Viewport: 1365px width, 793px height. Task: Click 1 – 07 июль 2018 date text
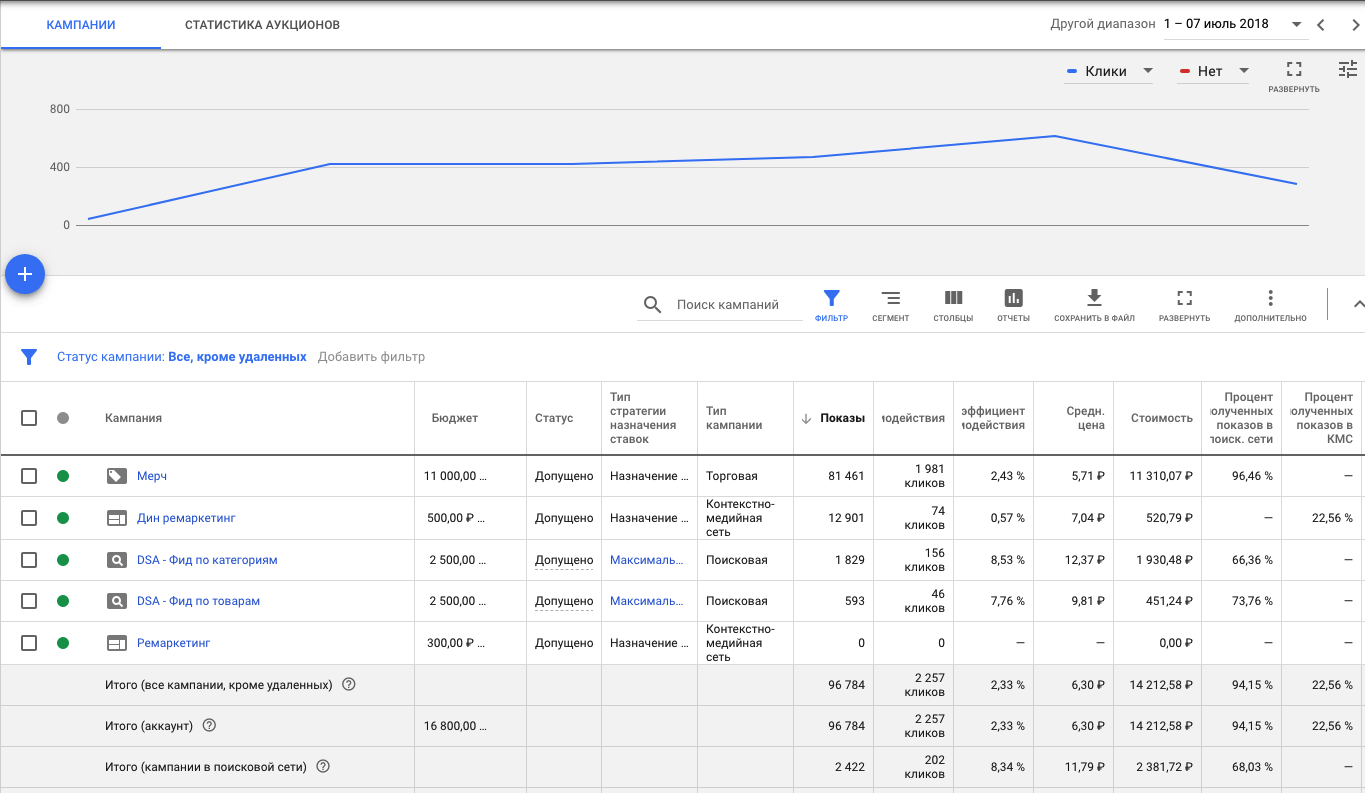coord(1216,24)
